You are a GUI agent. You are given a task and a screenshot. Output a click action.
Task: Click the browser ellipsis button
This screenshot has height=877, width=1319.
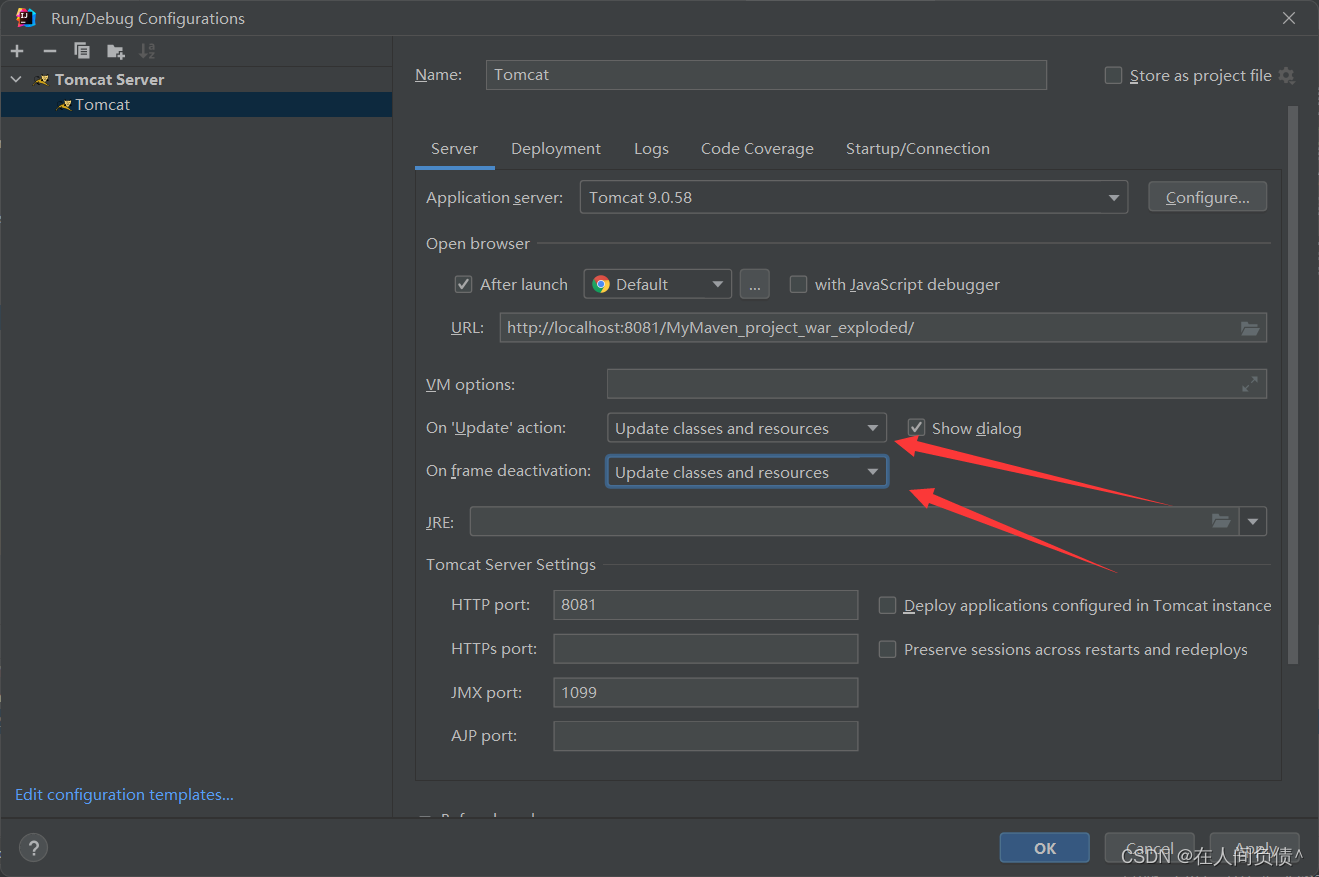[x=755, y=284]
